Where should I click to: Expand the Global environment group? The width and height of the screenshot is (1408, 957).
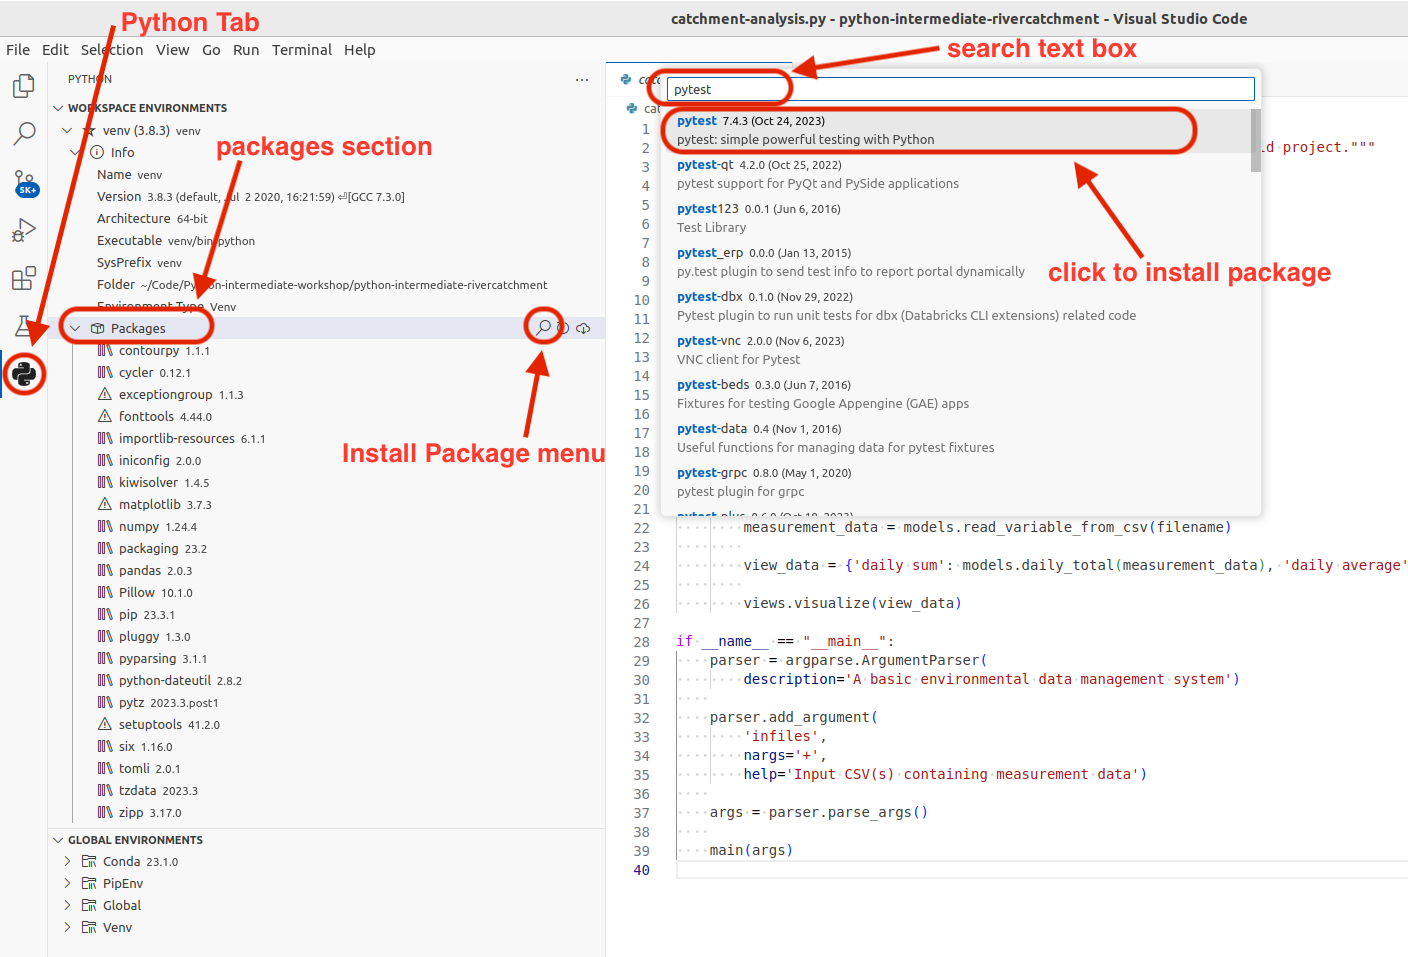point(67,905)
